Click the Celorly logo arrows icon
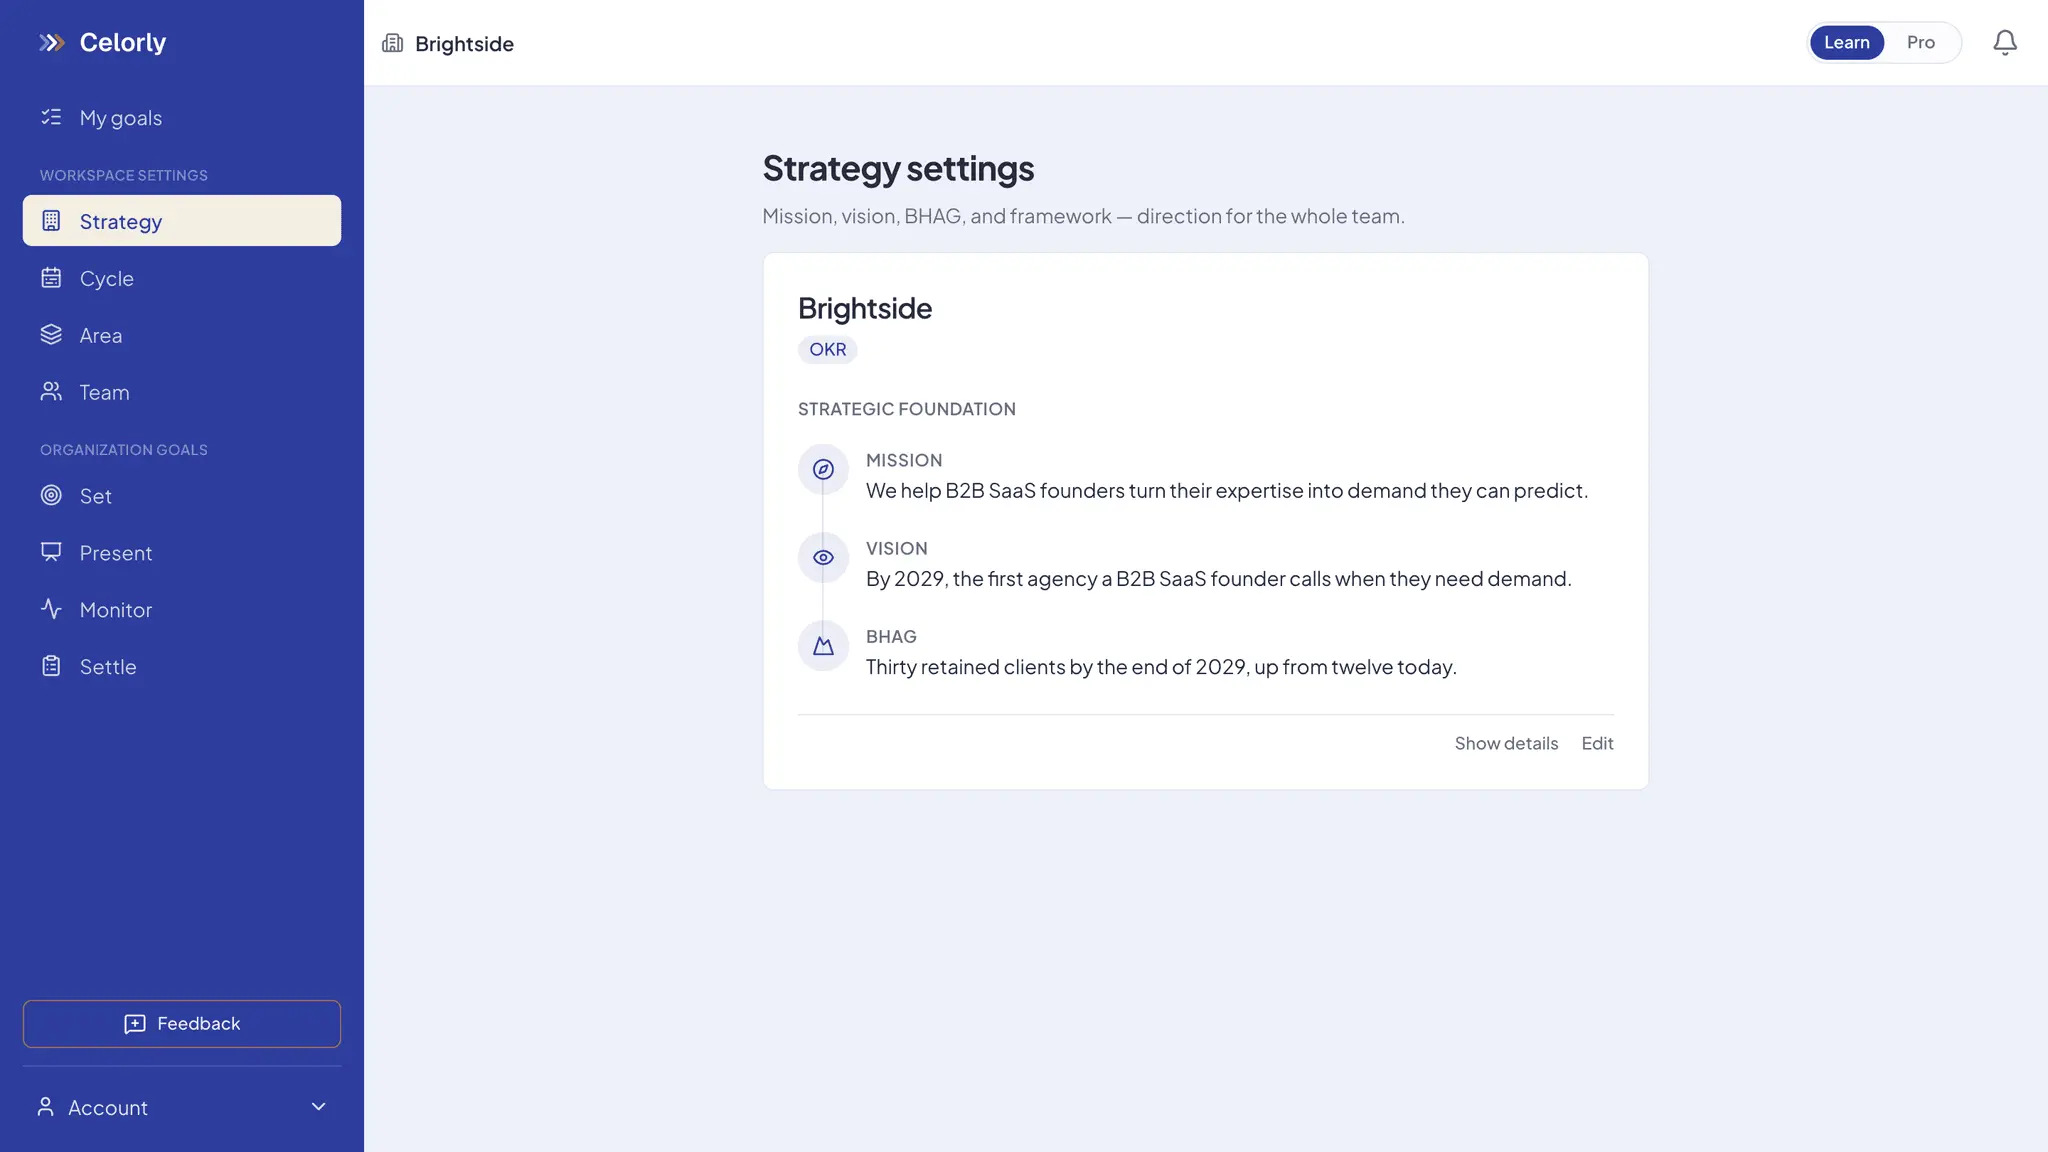 (52, 42)
